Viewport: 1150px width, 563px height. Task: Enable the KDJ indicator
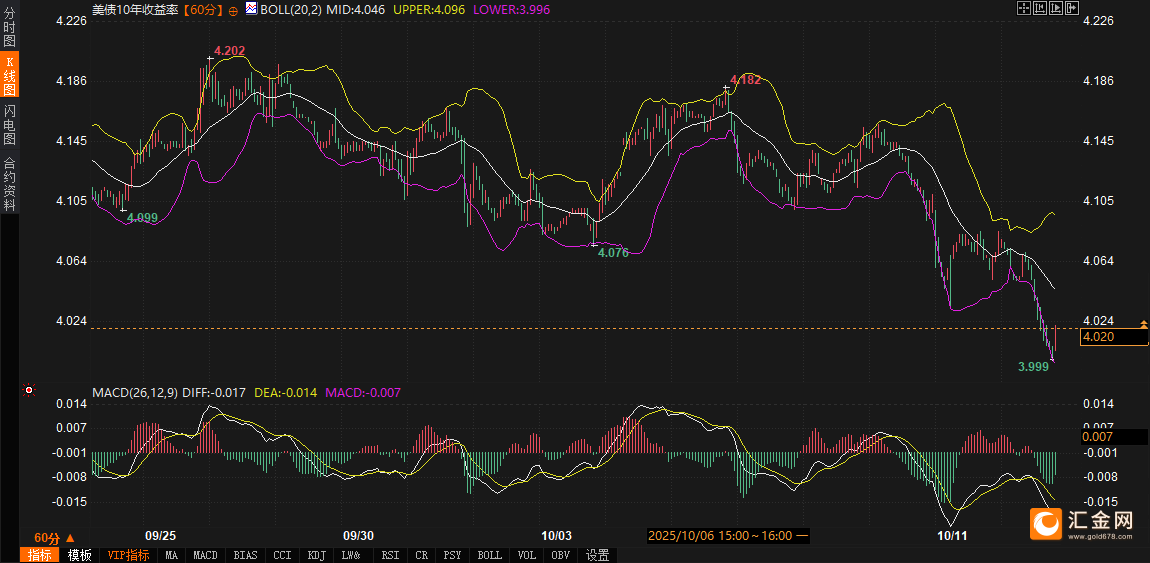(x=316, y=555)
